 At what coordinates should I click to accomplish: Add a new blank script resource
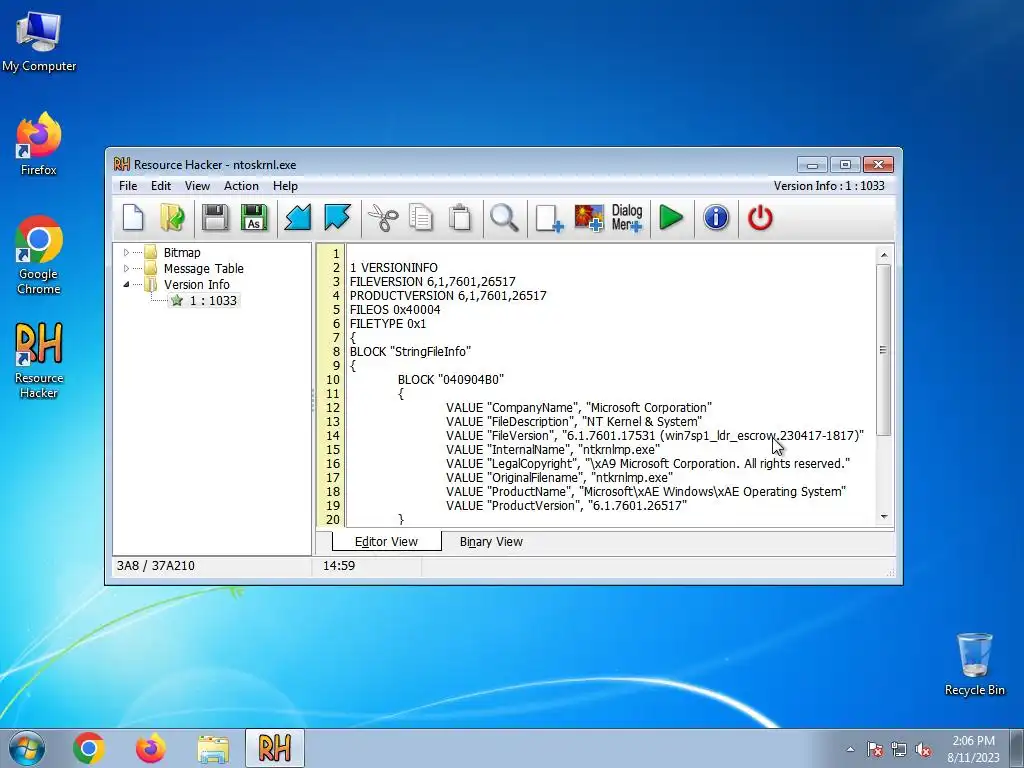[x=549, y=217]
